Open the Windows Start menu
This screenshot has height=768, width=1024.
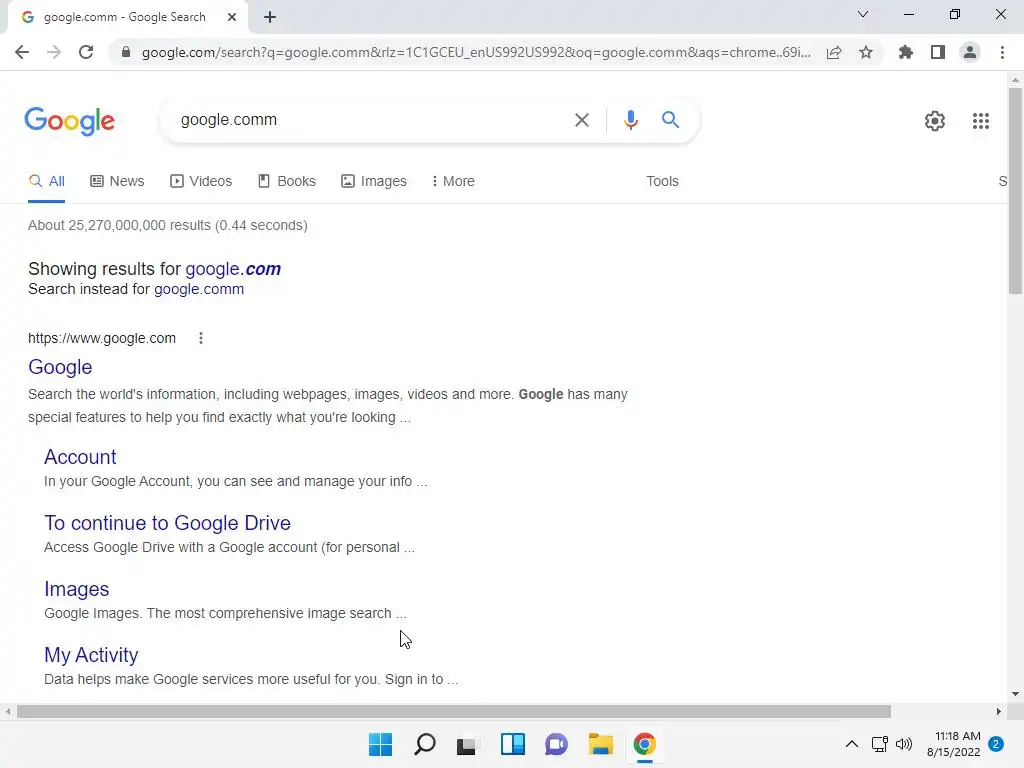point(380,744)
